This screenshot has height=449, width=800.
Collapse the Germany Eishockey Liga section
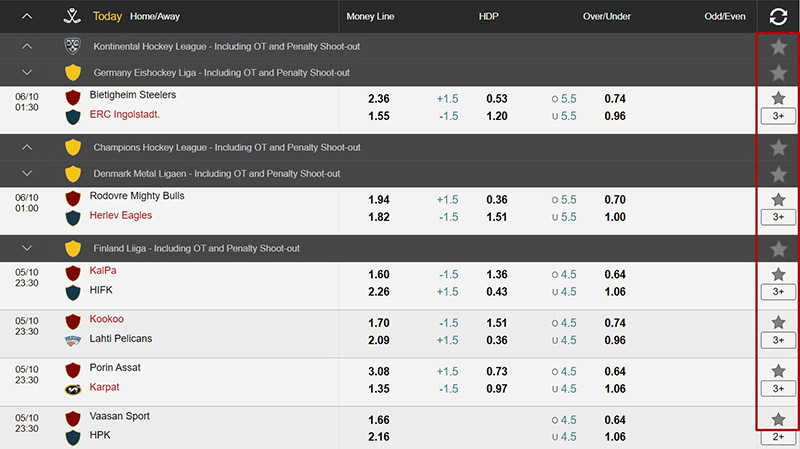pos(27,72)
